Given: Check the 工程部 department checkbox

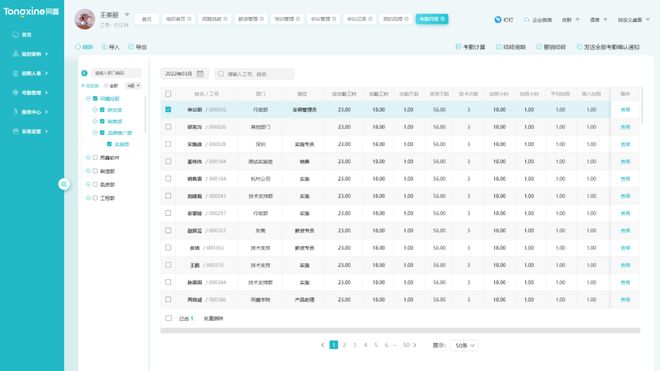Looking at the screenshot, I should point(95,198).
